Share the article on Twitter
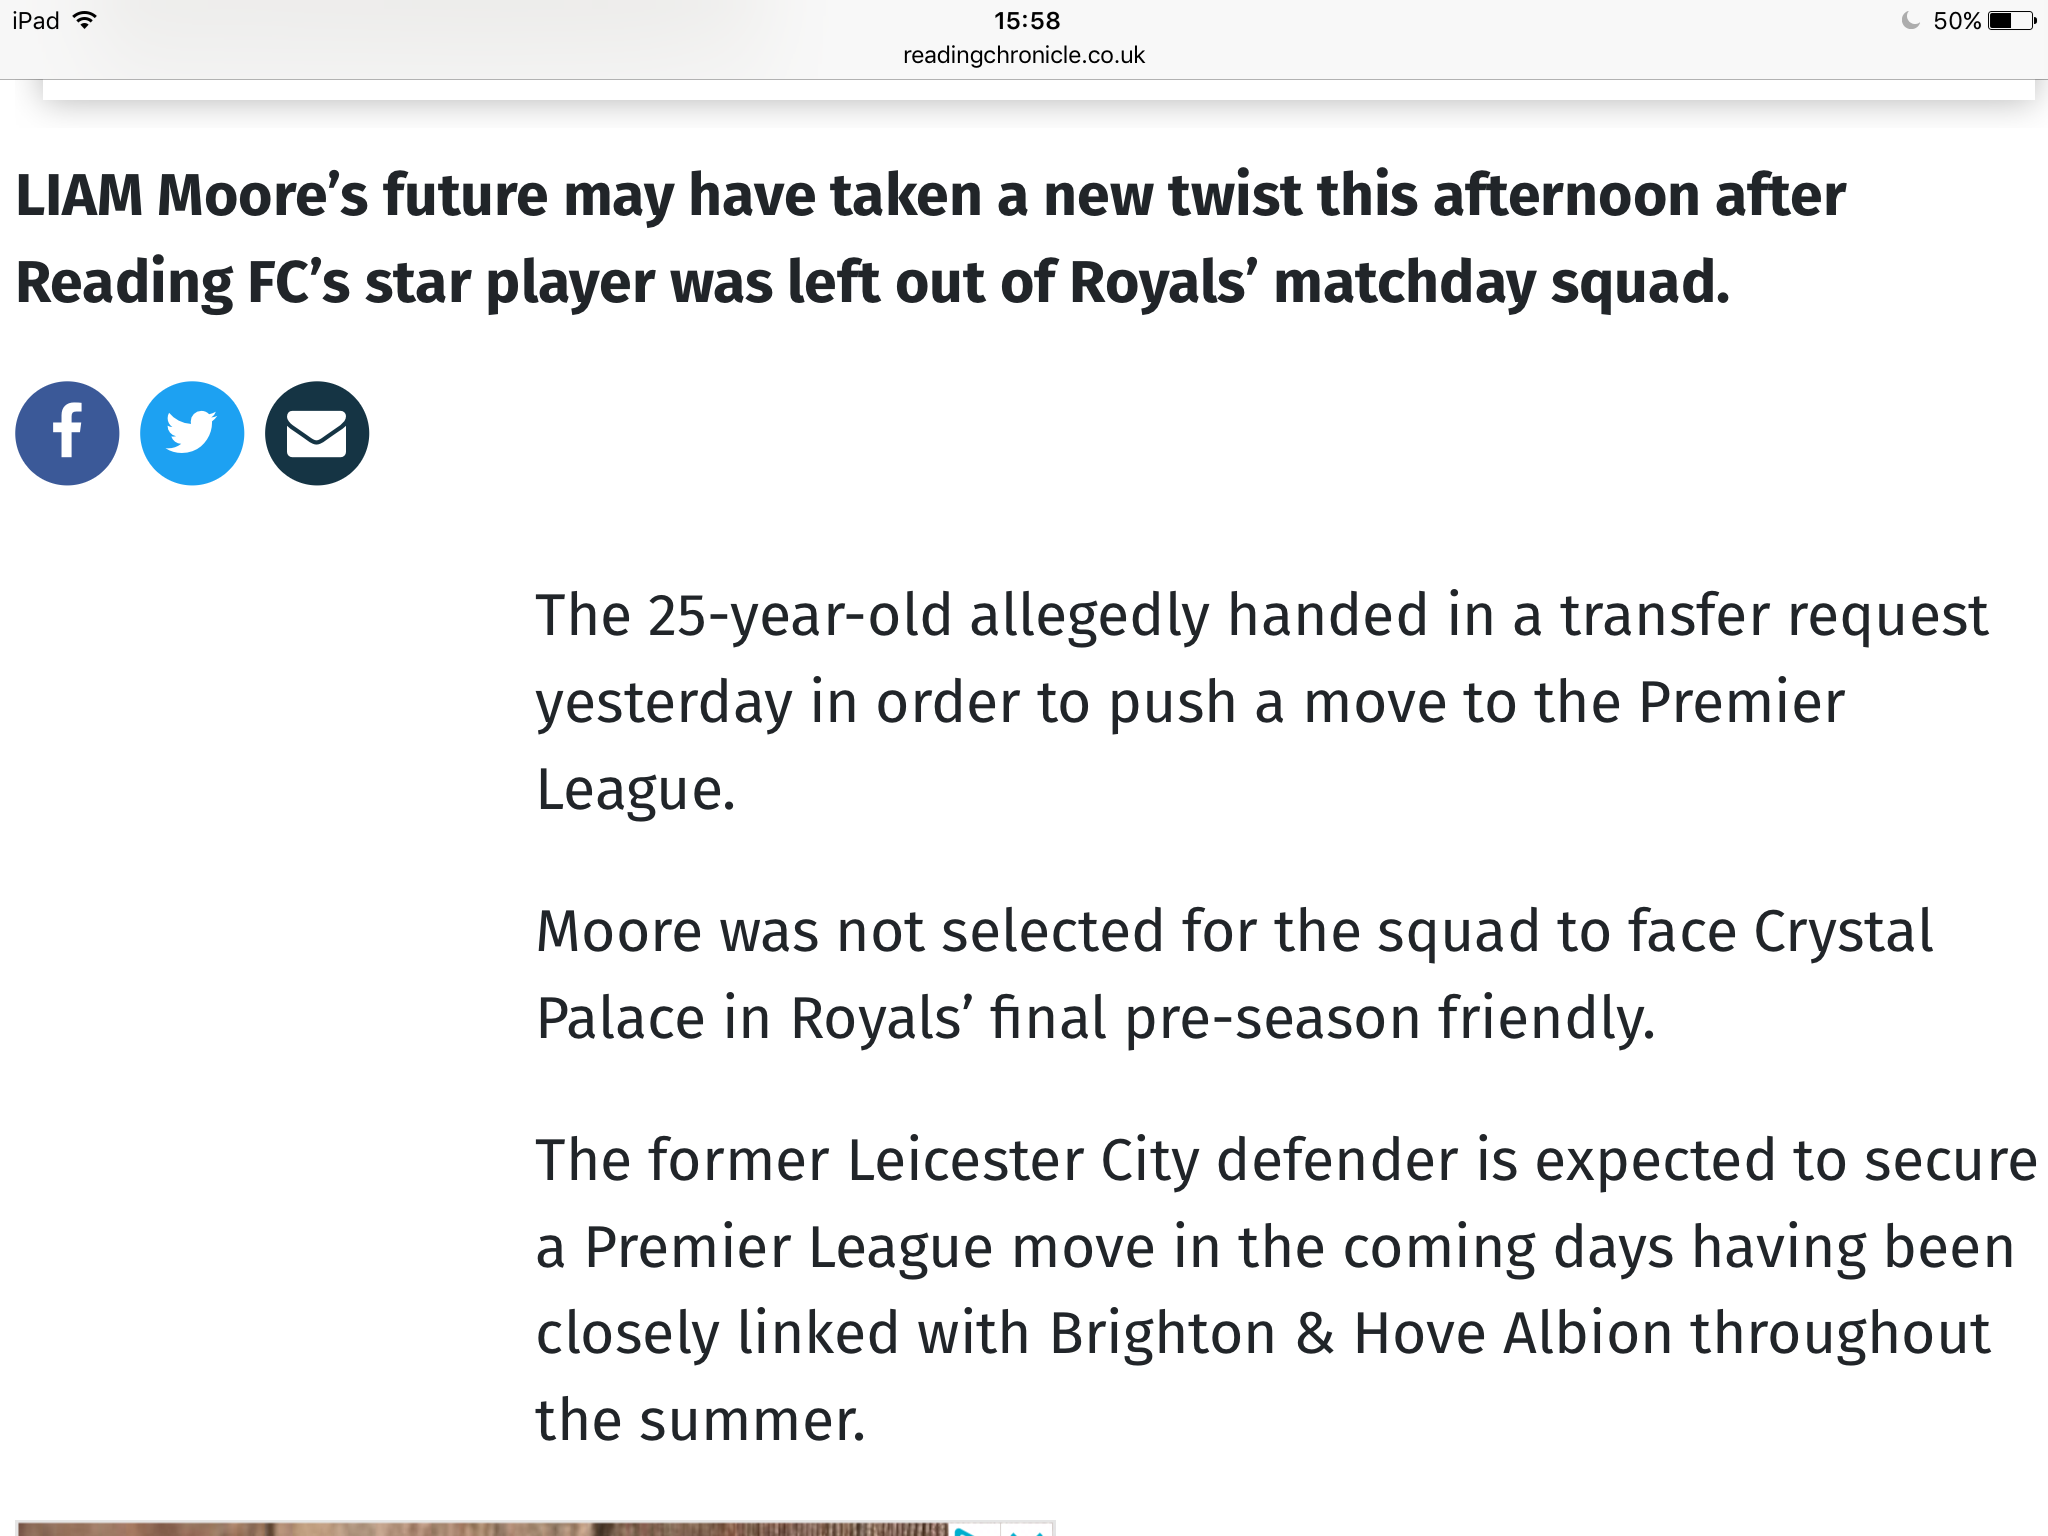2048x1536 pixels. (192, 433)
